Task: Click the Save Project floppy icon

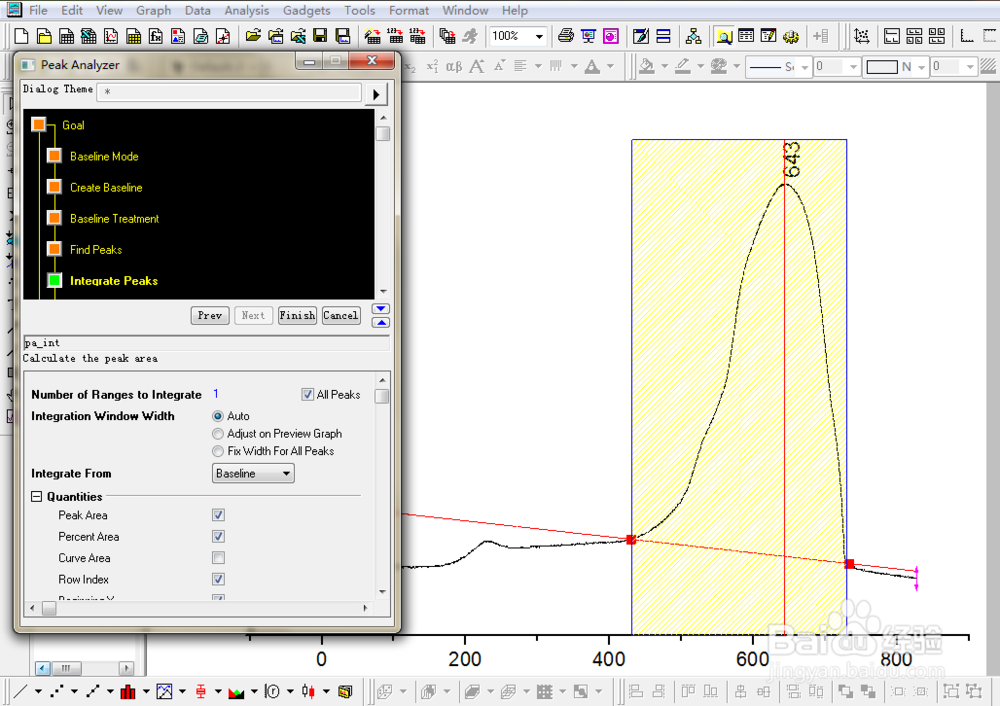Action: click(x=320, y=36)
